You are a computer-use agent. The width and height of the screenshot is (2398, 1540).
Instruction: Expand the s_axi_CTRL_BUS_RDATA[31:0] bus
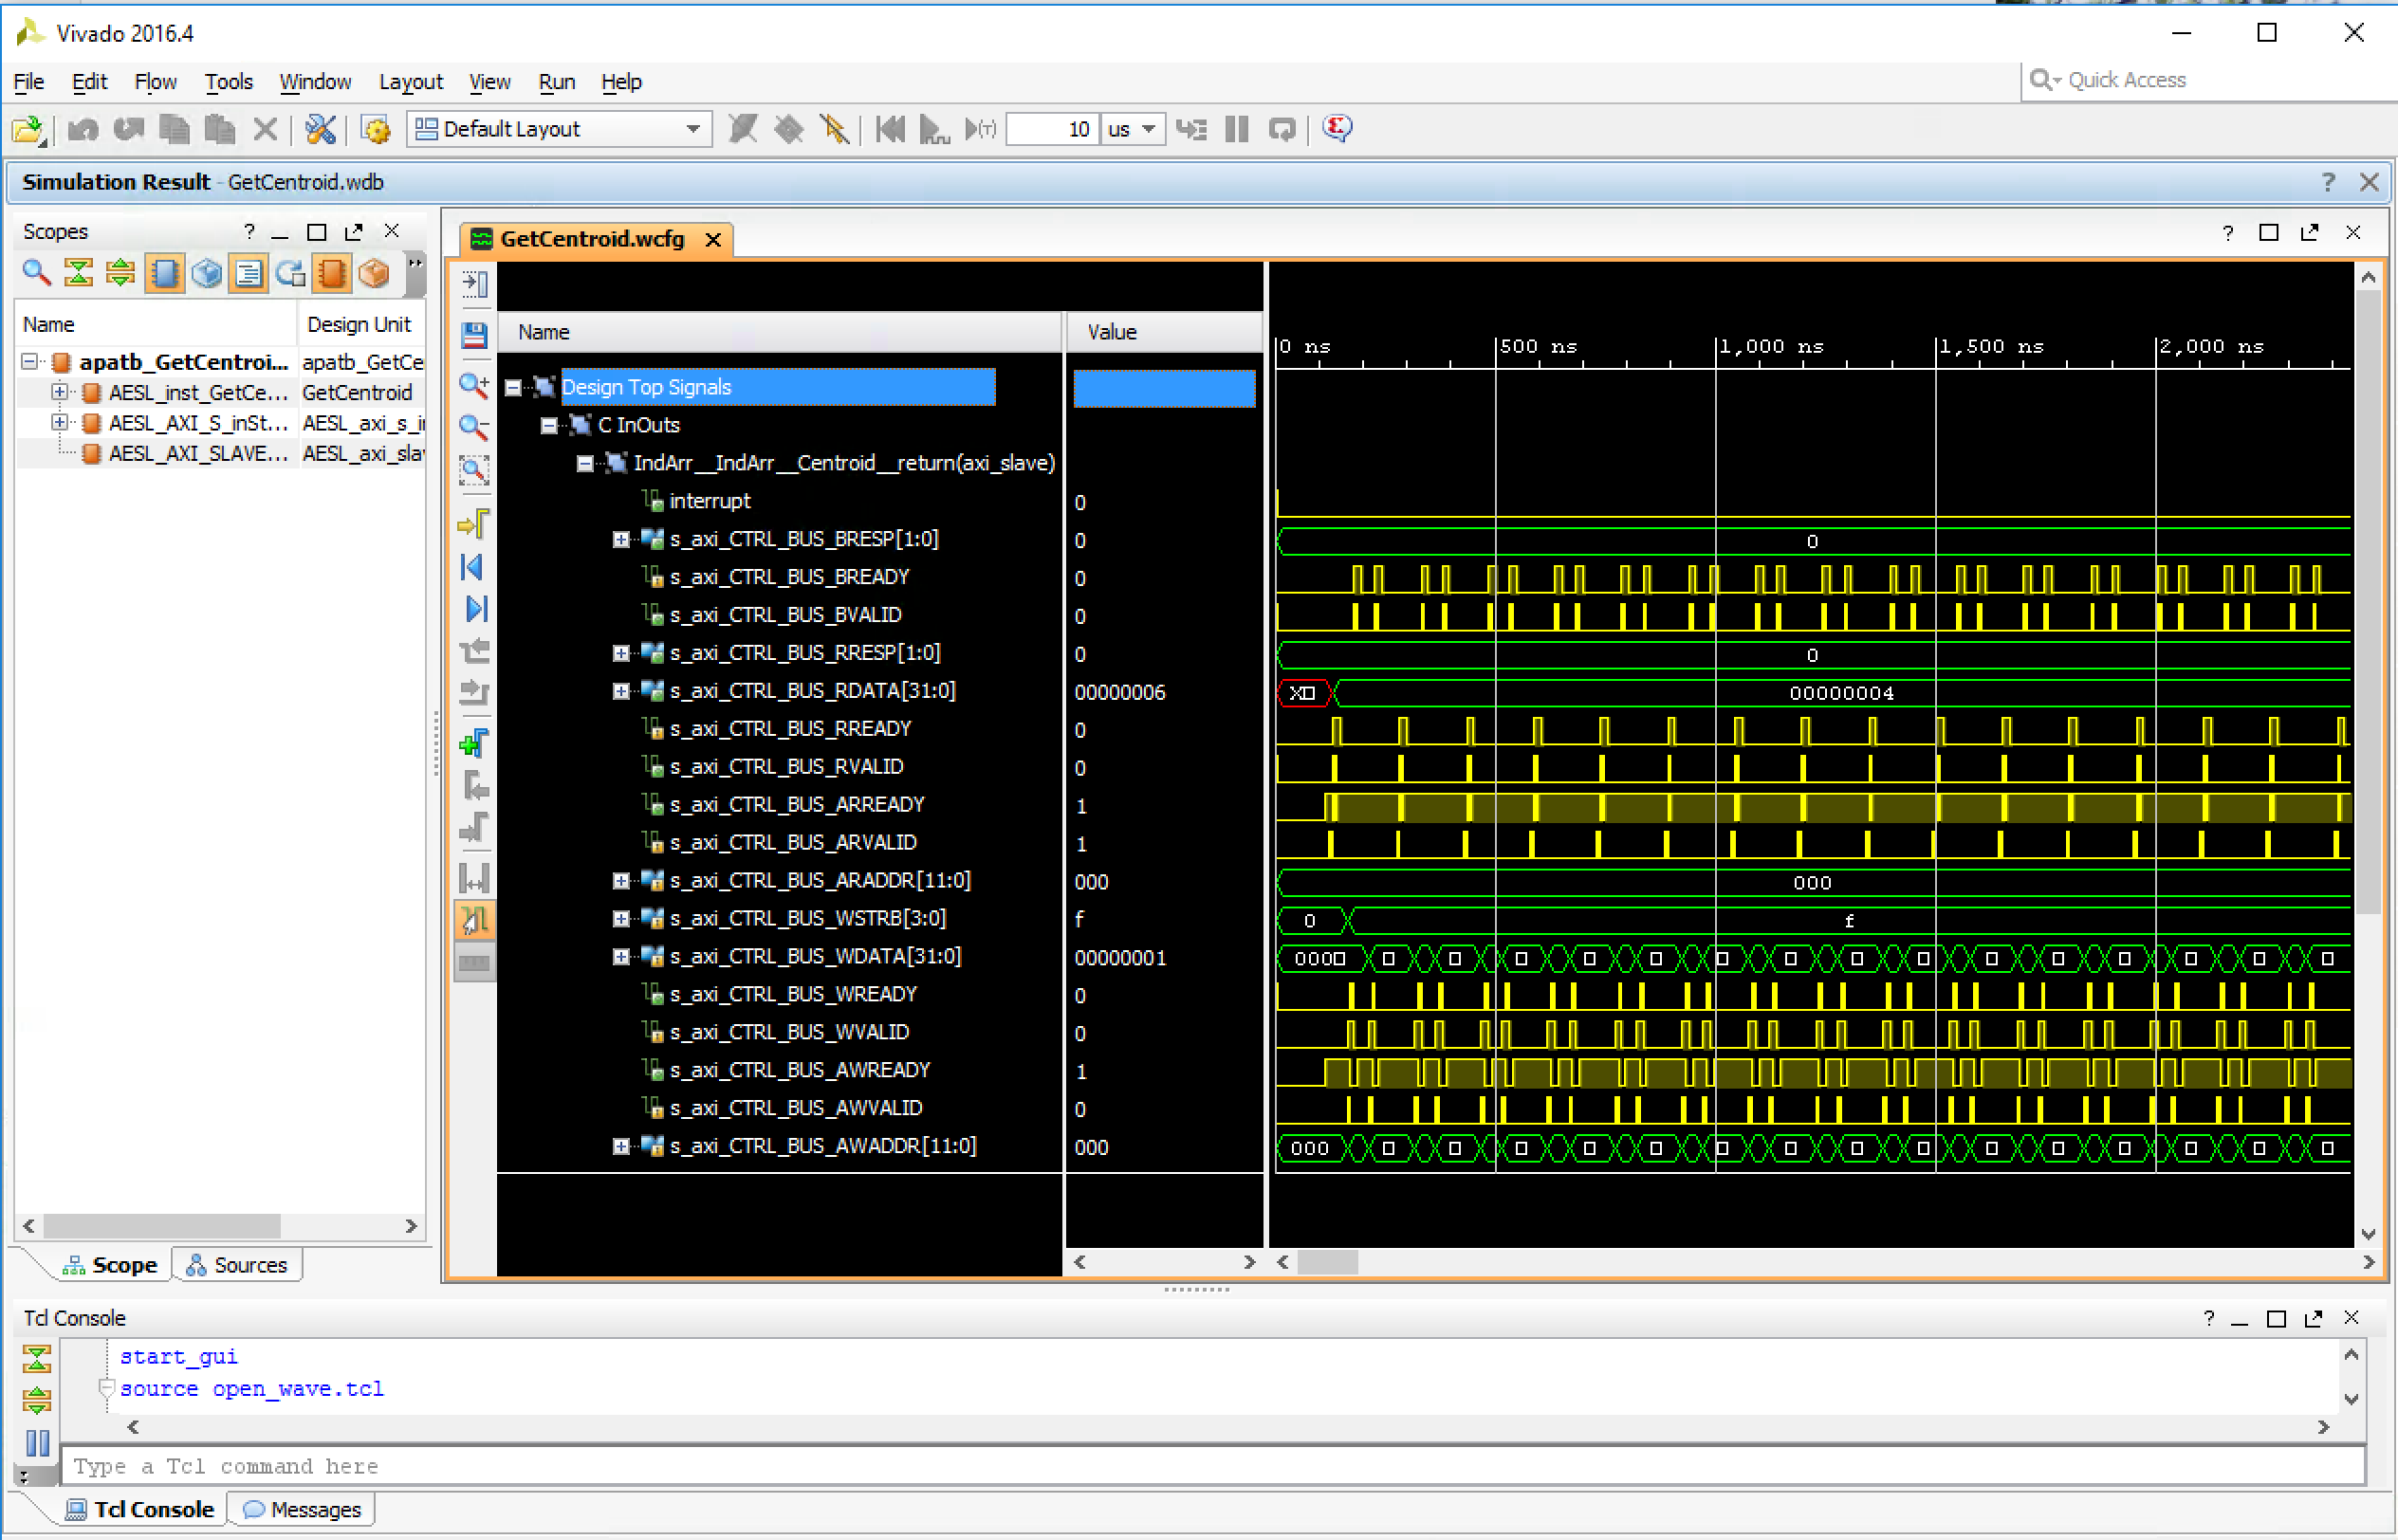tap(621, 692)
